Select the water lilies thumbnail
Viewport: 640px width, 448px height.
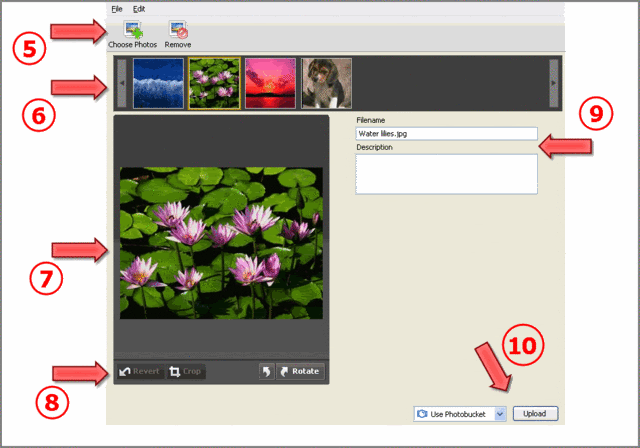coord(214,83)
